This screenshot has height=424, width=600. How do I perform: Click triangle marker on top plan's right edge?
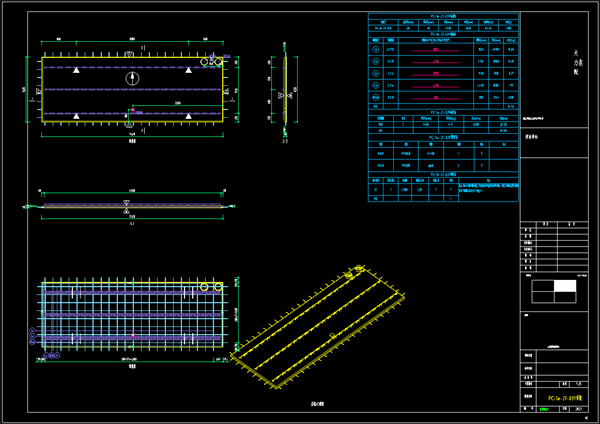226,91
